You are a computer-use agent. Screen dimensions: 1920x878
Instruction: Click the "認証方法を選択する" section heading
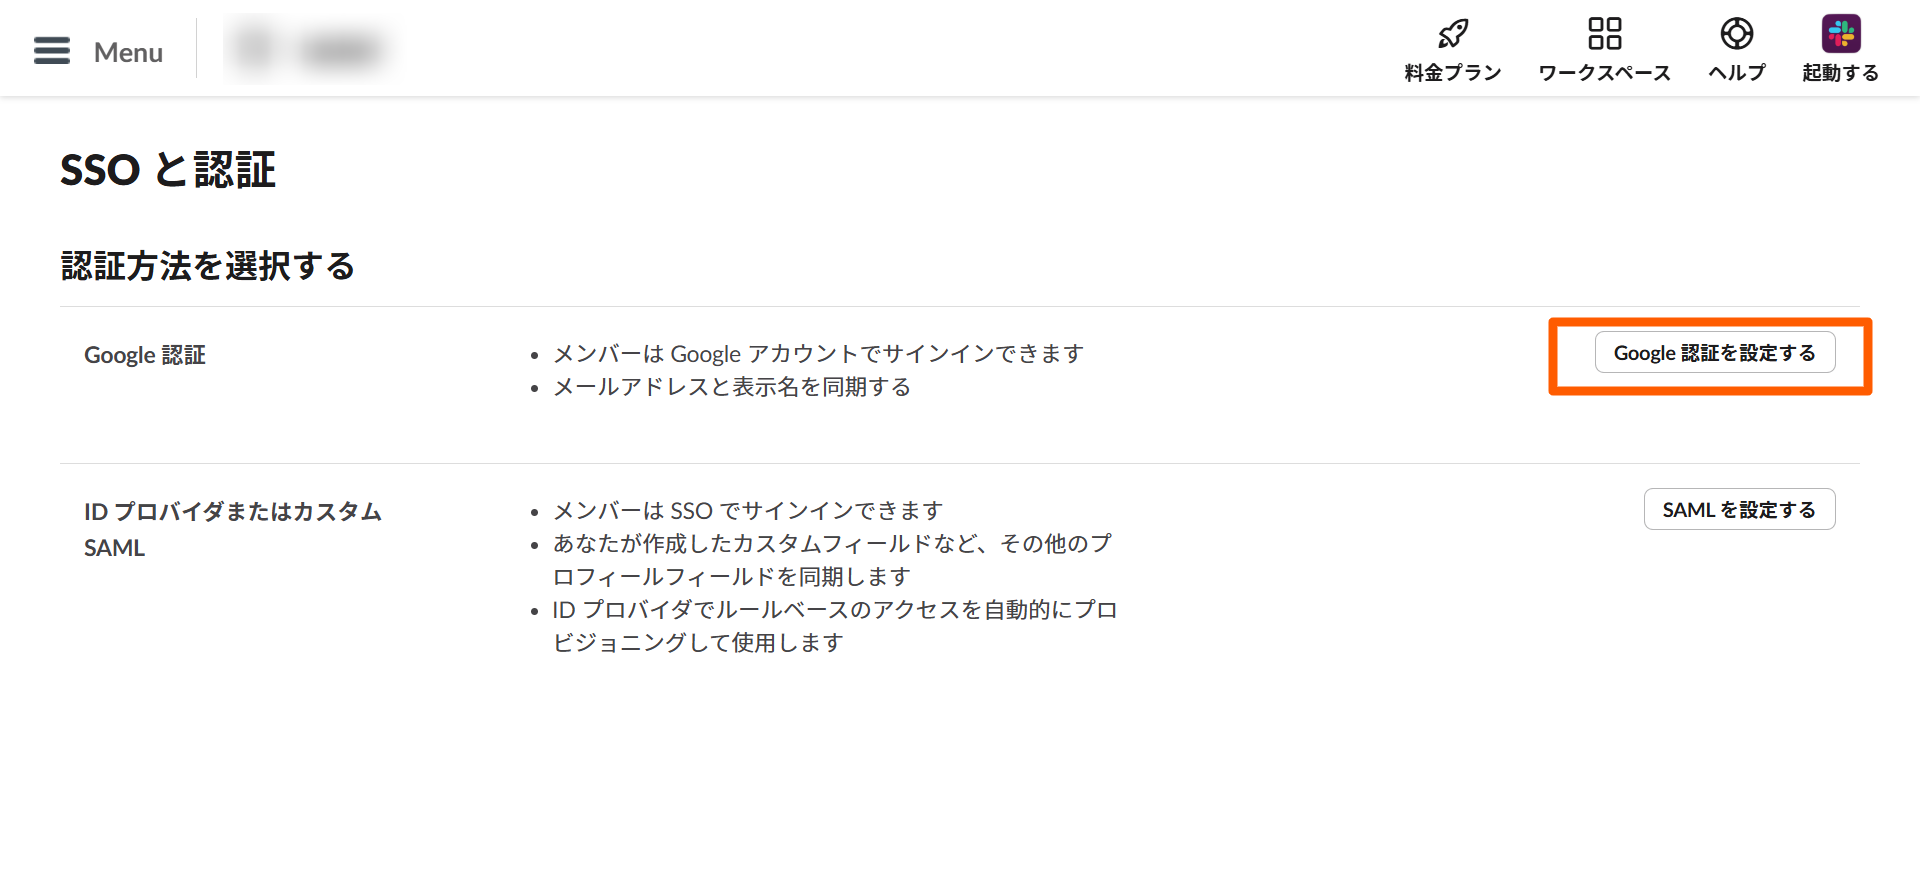click(x=208, y=266)
